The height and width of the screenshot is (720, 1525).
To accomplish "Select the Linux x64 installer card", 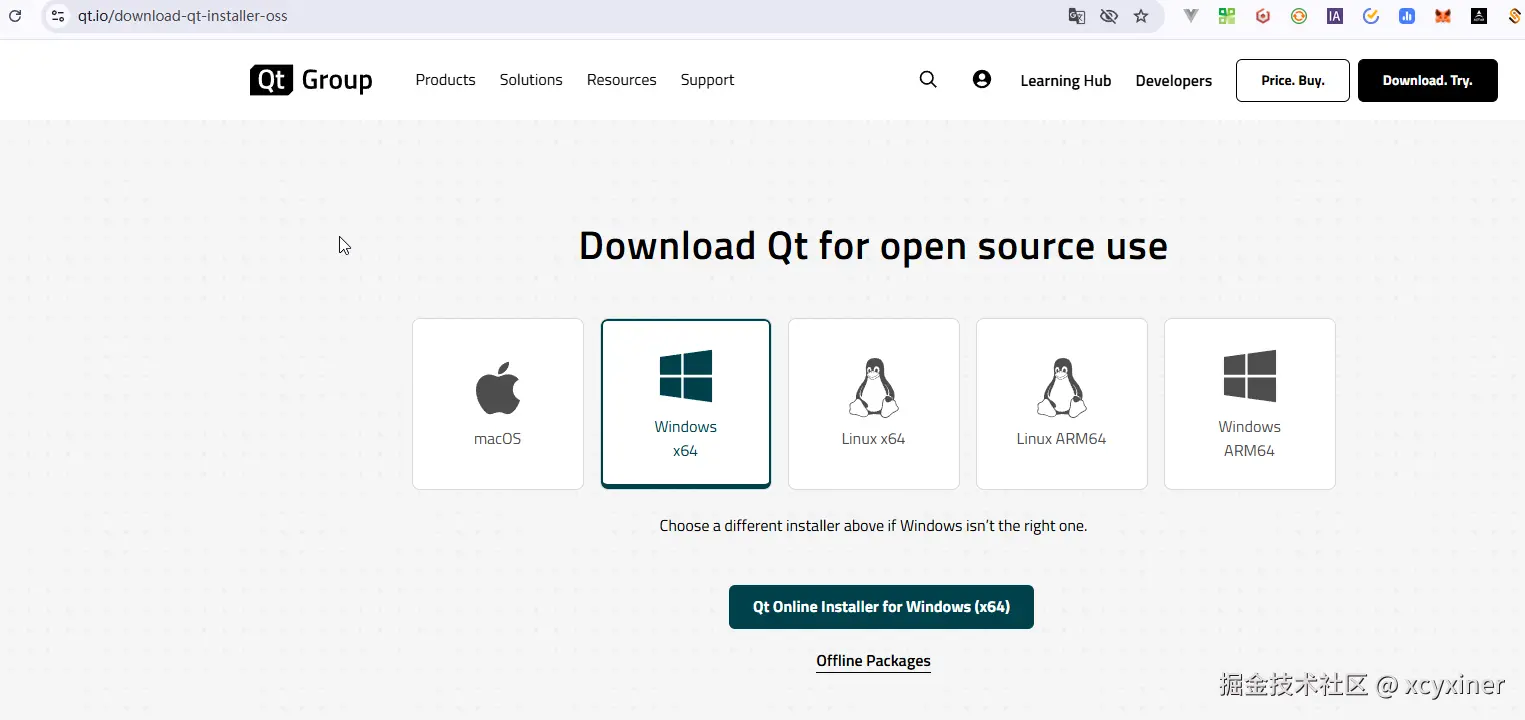I will click(x=874, y=404).
